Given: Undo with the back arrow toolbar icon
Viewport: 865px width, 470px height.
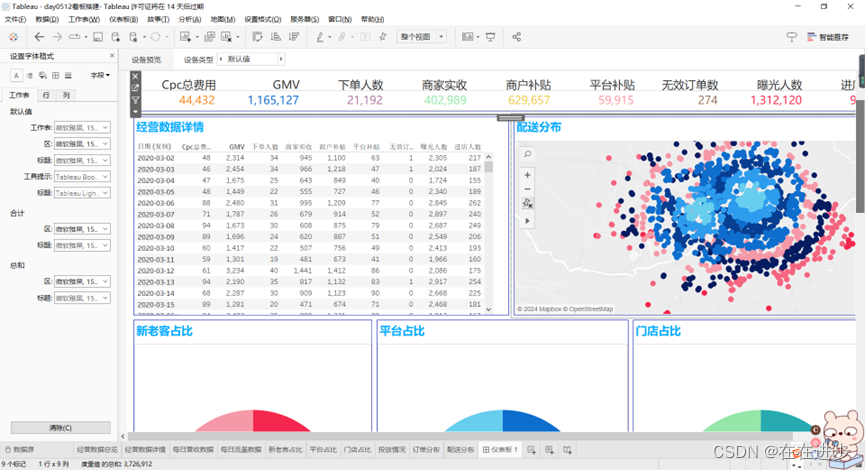Looking at the screenshot, I should [x=39, y=37].
